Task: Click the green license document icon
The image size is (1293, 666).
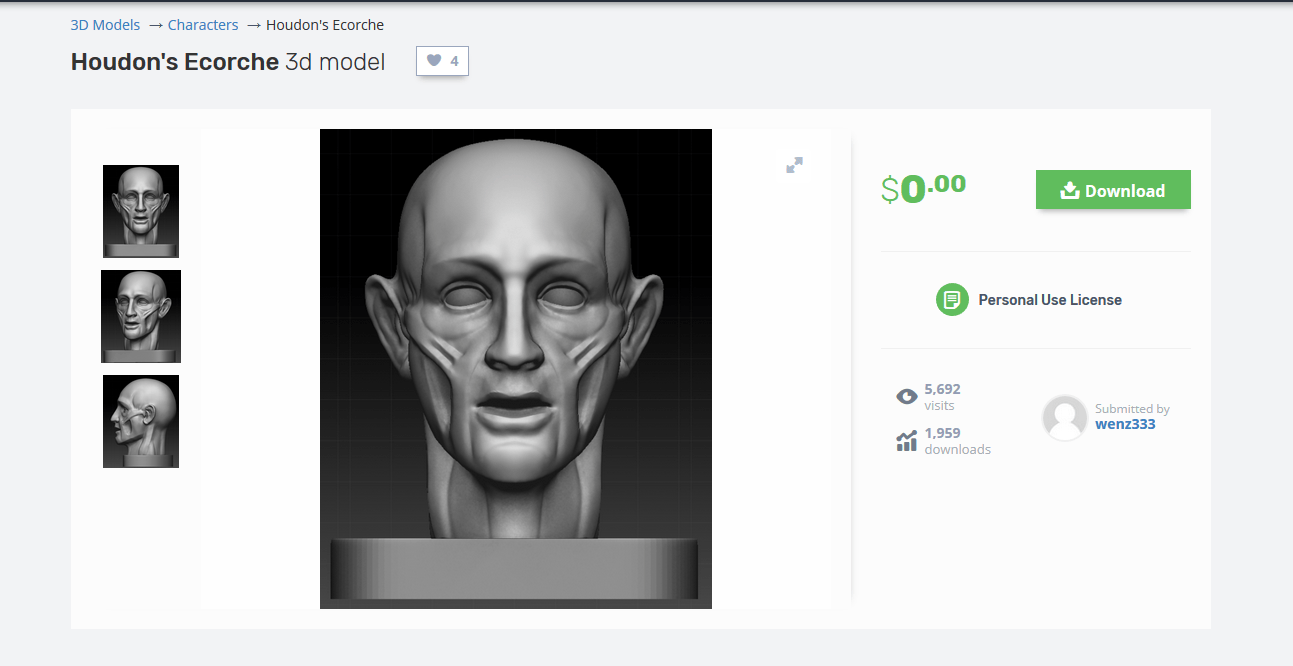Action: [952, 300]
